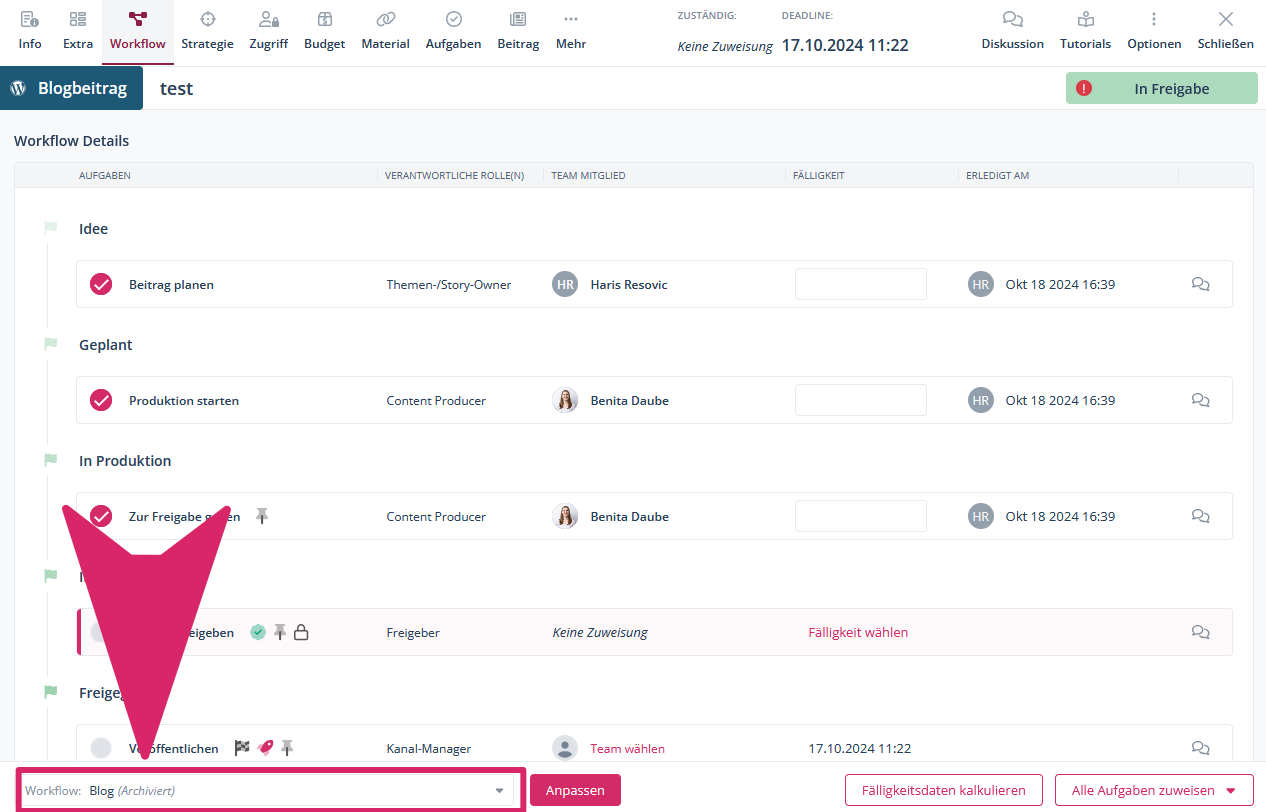This screenshot has height=812, width=1266.
Task: Click the pin icon next to Veröffentlichen
Action: tap(287, 748)
